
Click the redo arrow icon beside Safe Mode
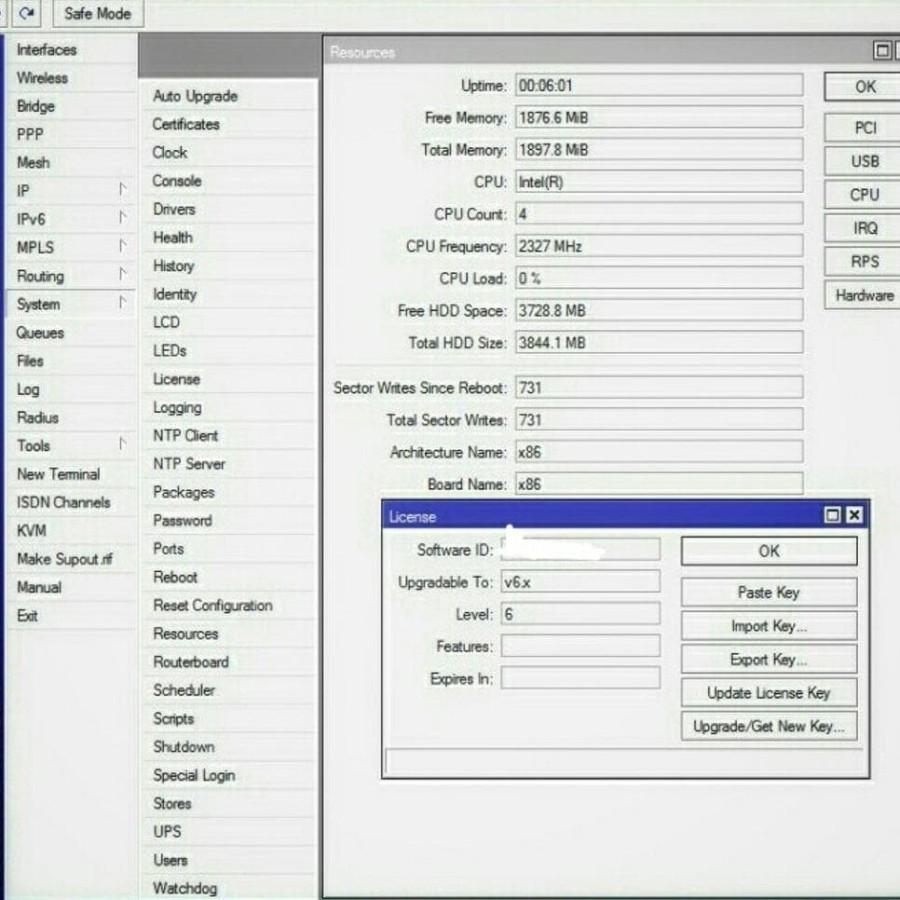coord(26,13)
